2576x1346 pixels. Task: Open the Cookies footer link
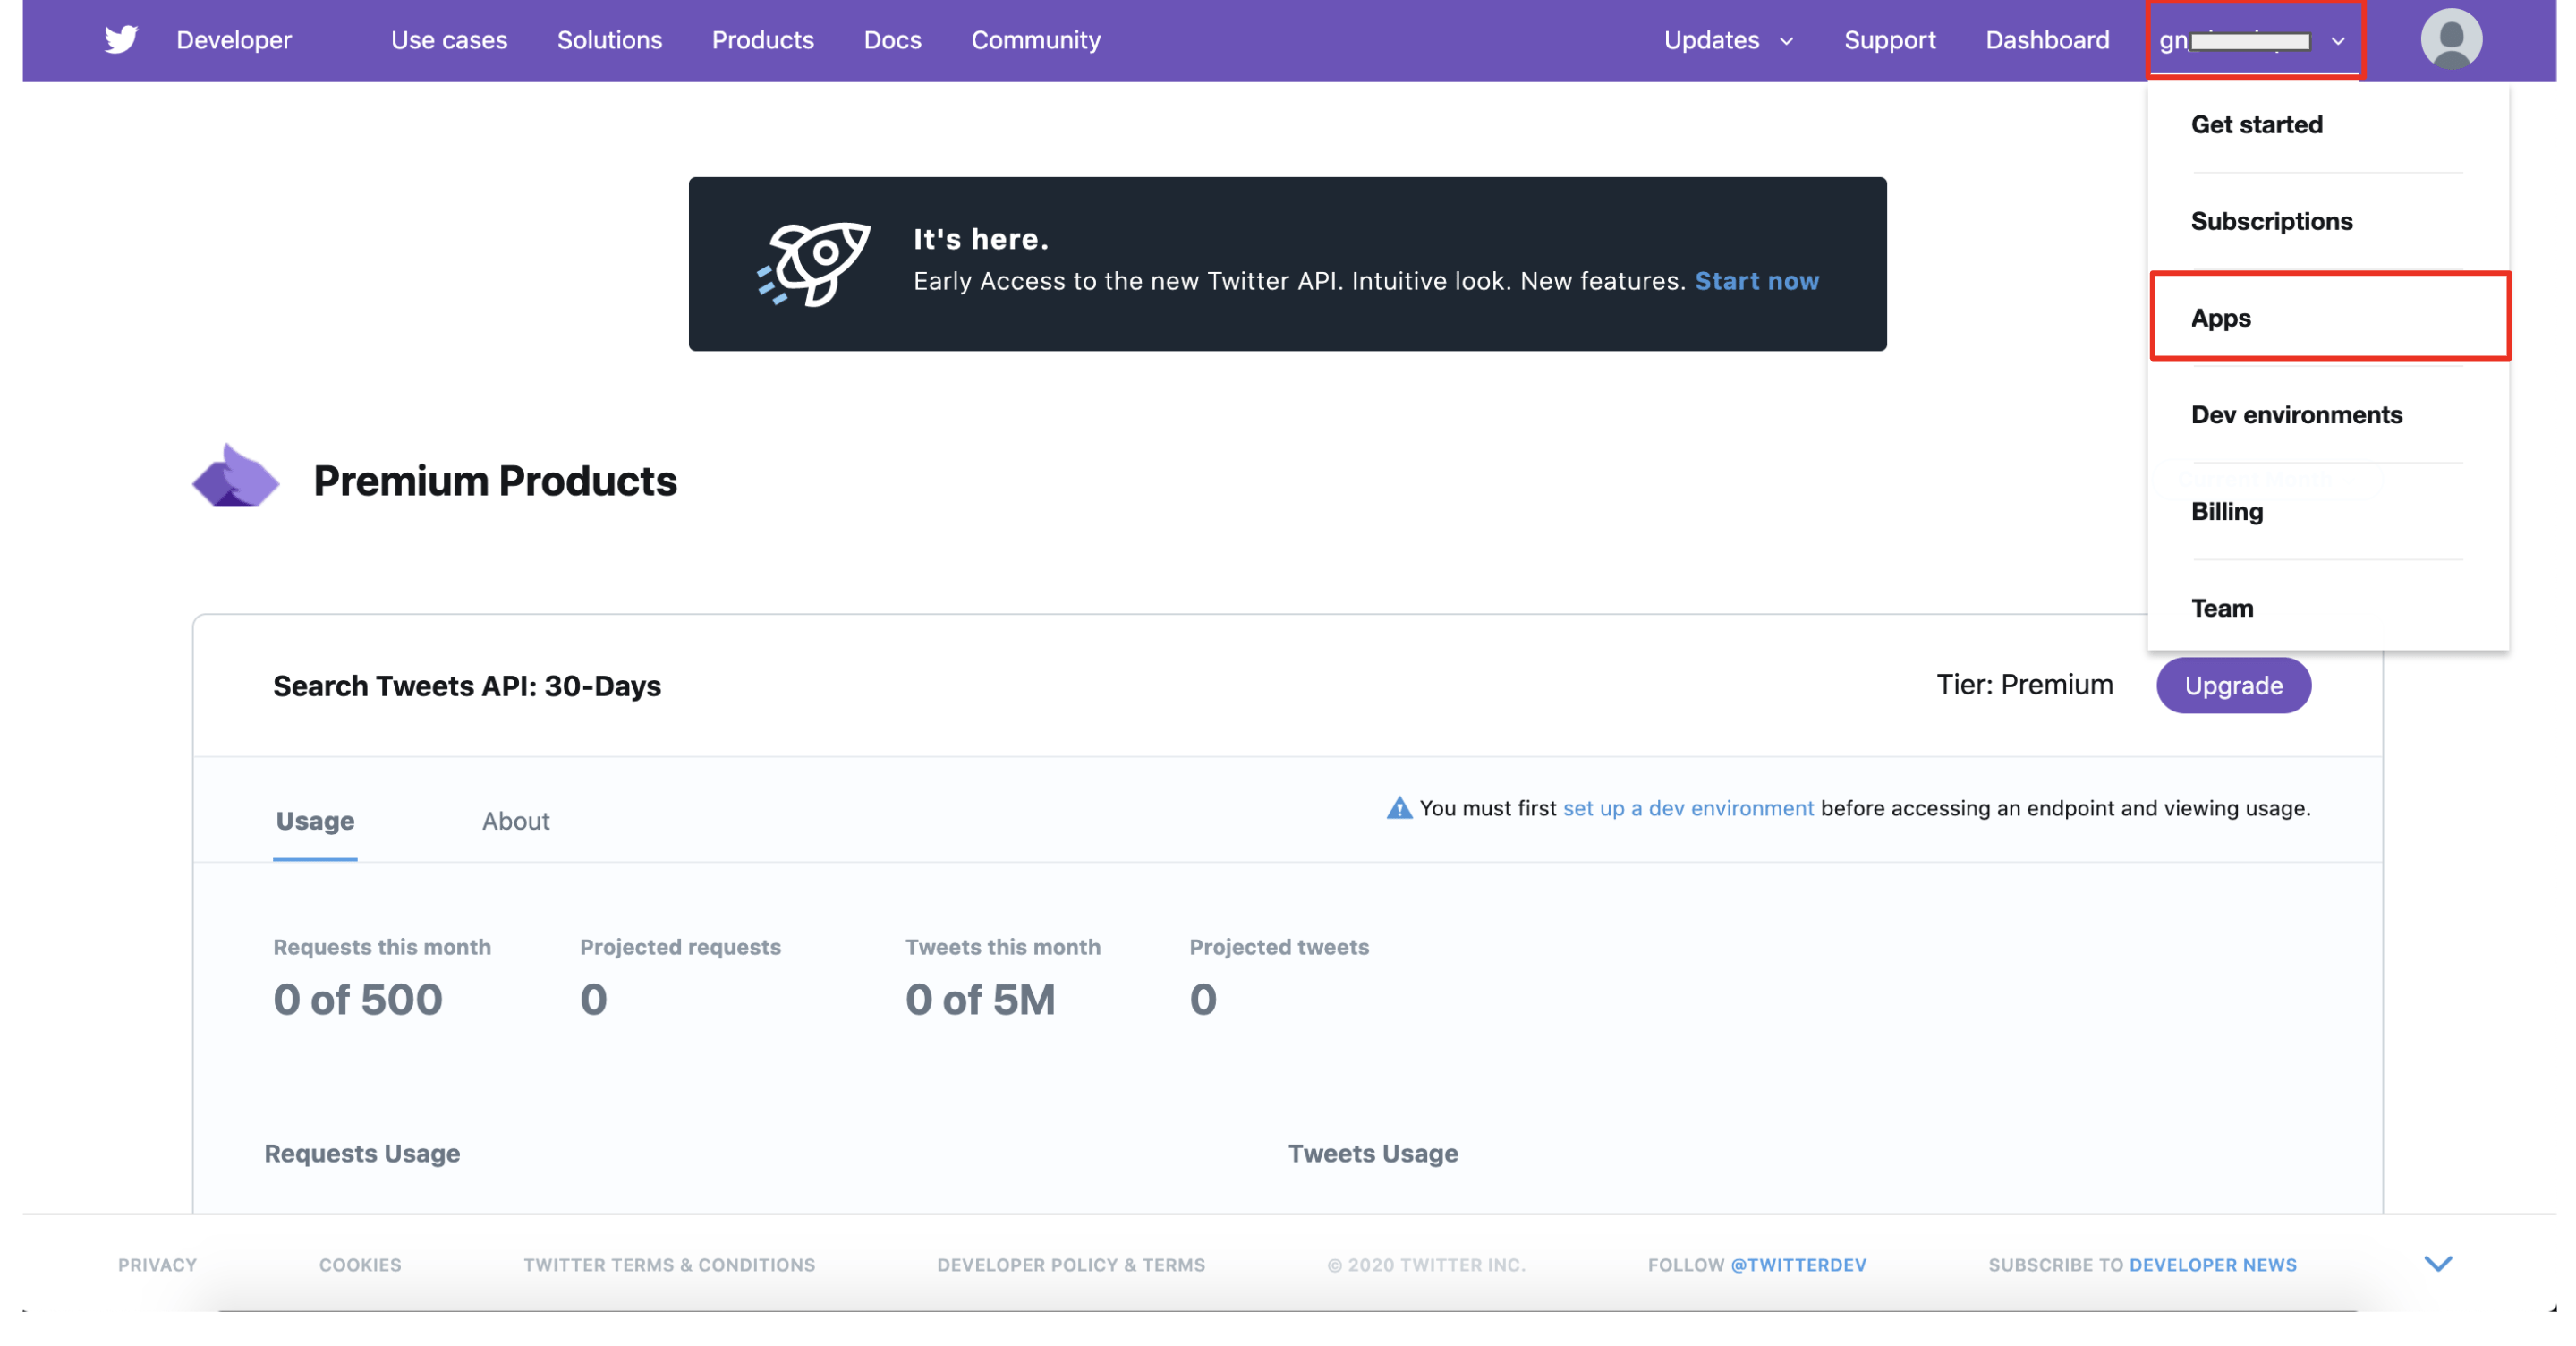click(x=360, y=1265)
